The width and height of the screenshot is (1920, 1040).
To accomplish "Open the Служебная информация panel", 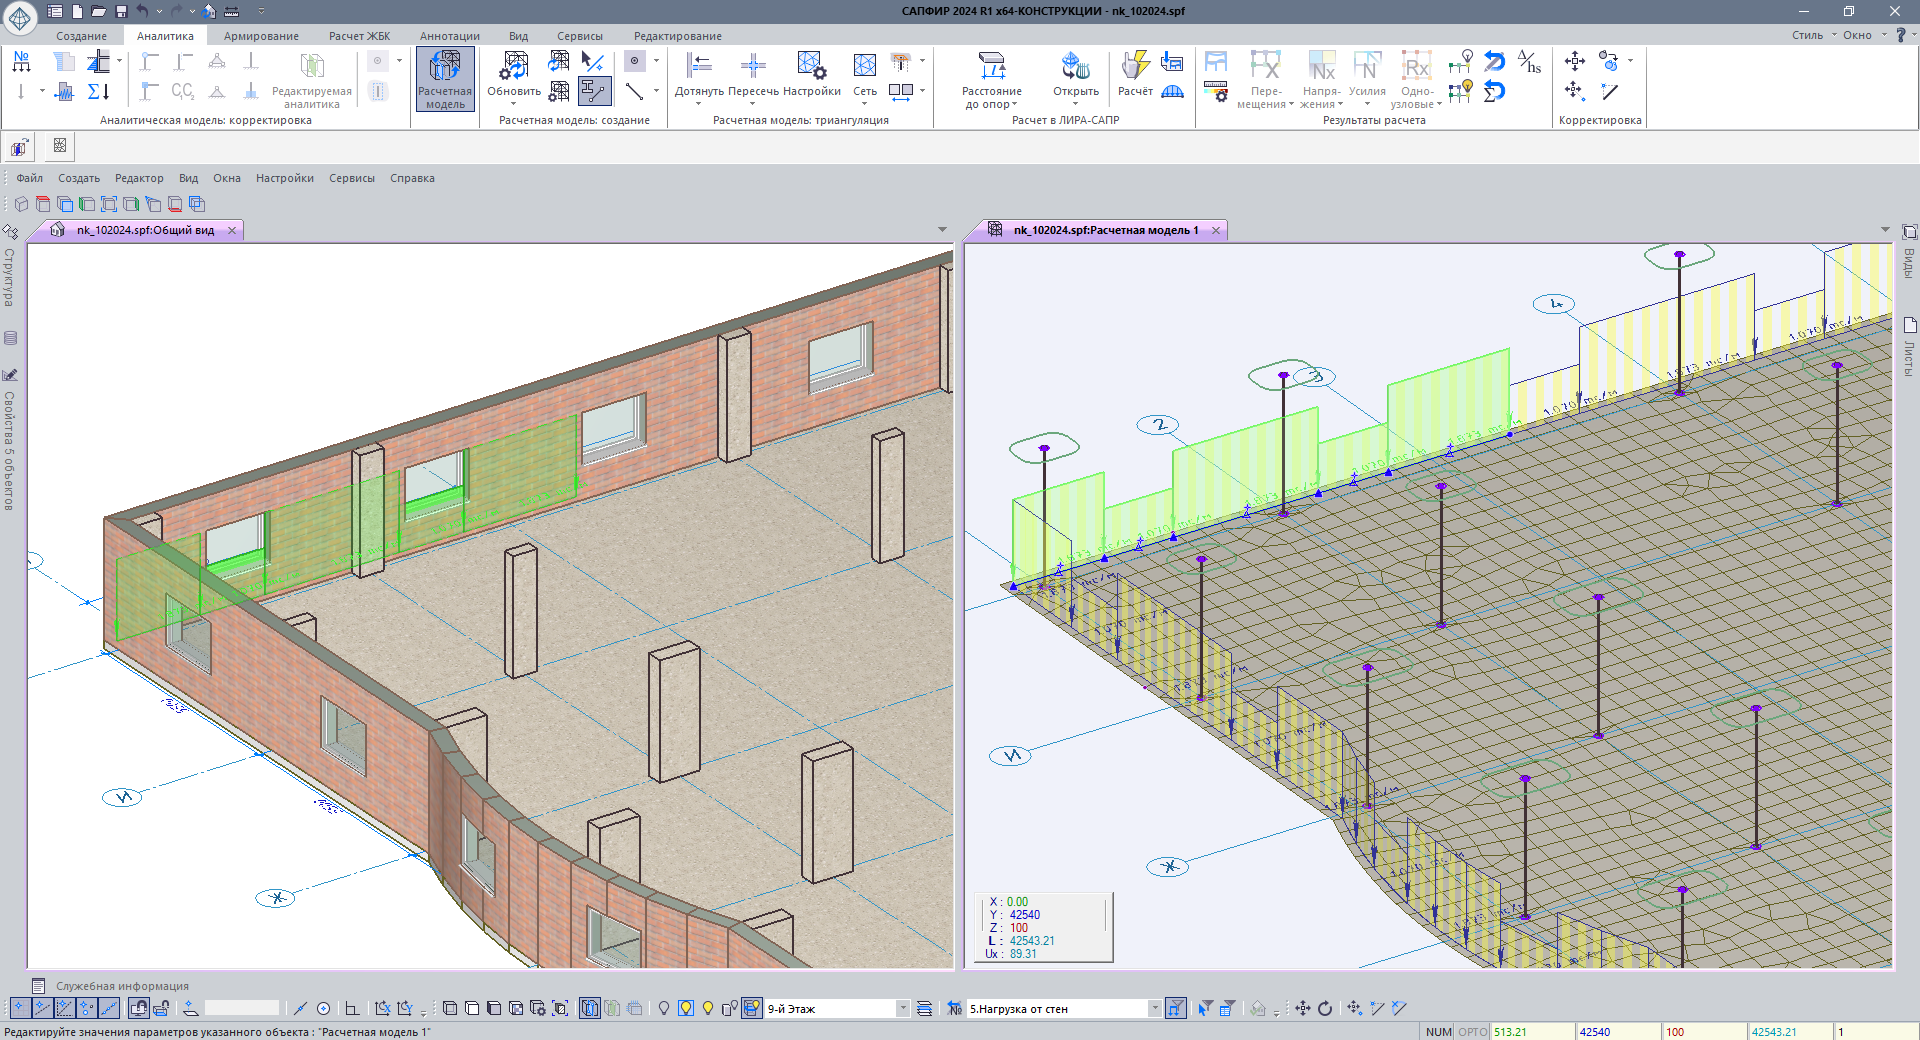I will point(122,986).
